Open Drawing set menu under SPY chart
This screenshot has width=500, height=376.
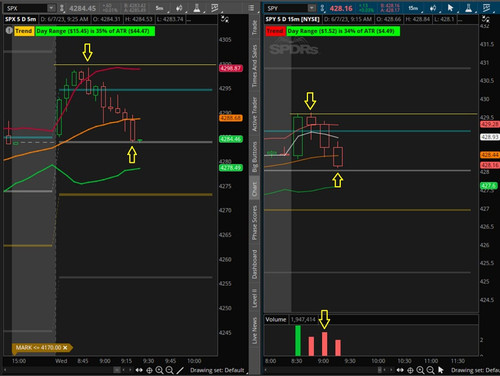pyautogui.click(x=475, y=370)
